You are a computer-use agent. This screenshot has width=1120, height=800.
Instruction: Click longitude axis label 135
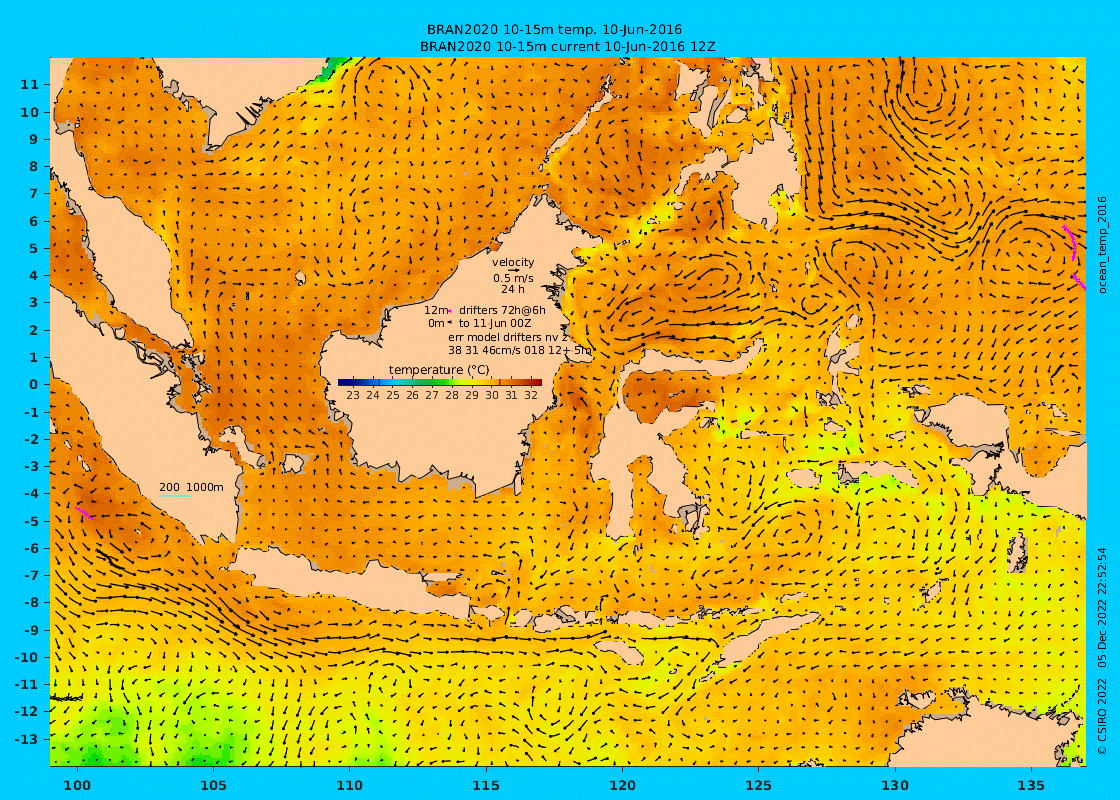(x=1031, y=785)
